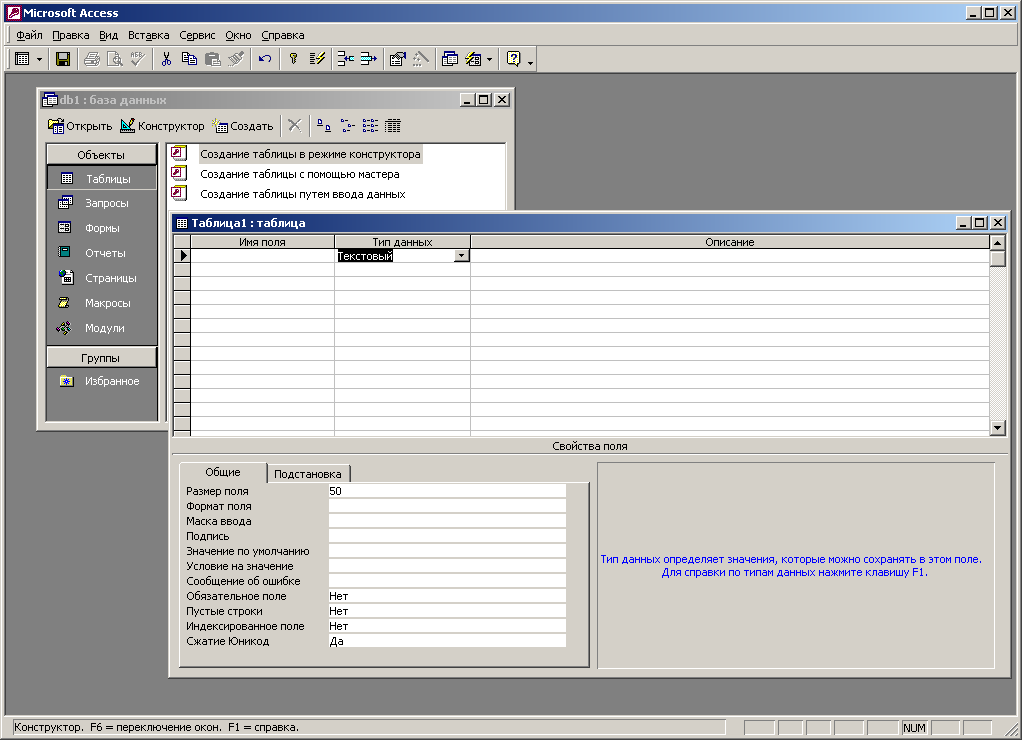Cut selection with the scissors icon
The image size is (1022, 740).
(166, 59)
